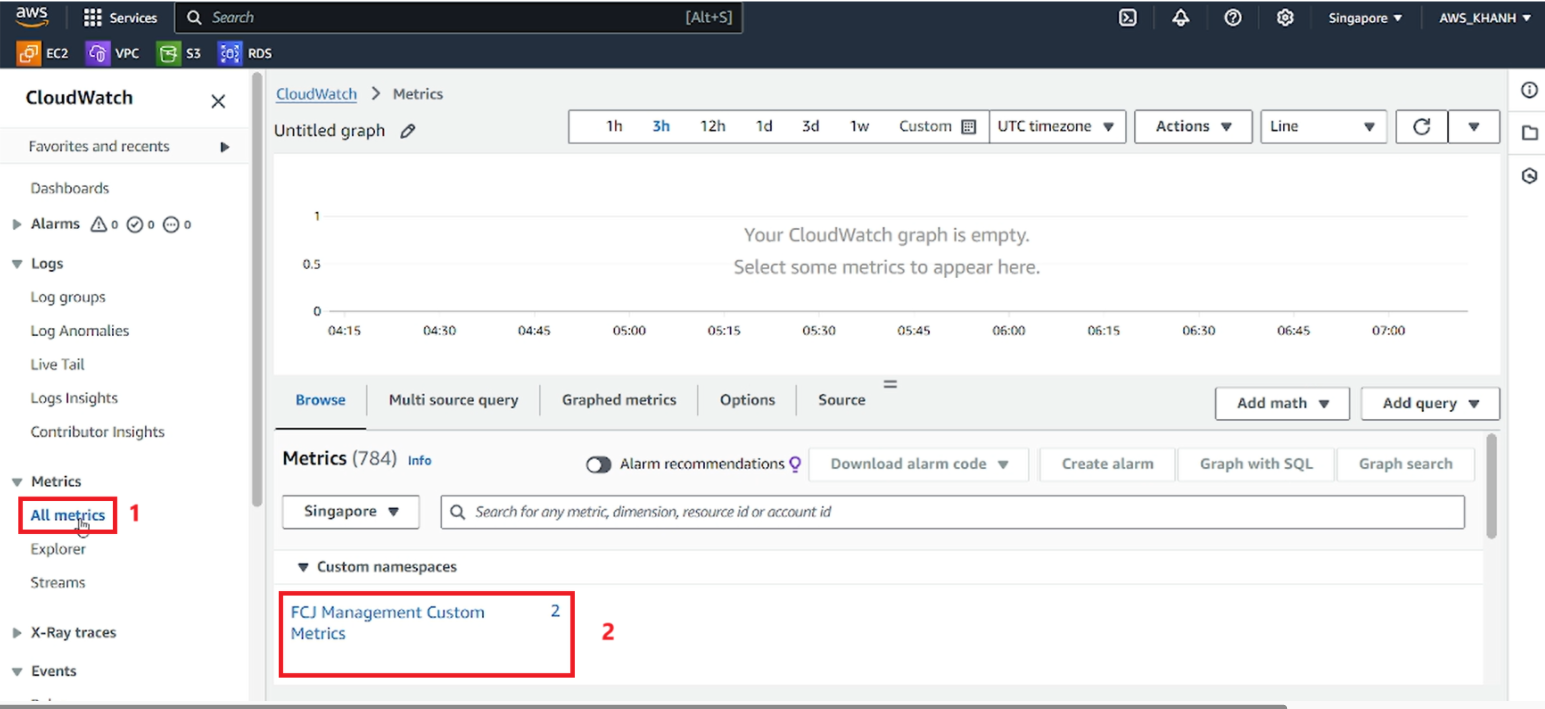
Task: Follow the CloudWatch breadcrumb link
Action: [x=316, y=94]
